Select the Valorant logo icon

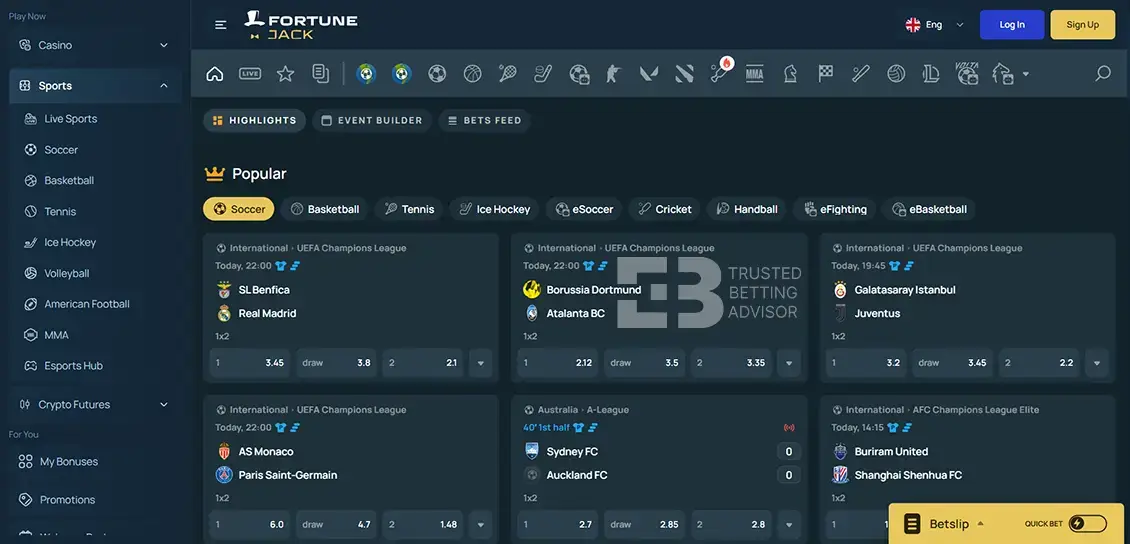(649, 73)
